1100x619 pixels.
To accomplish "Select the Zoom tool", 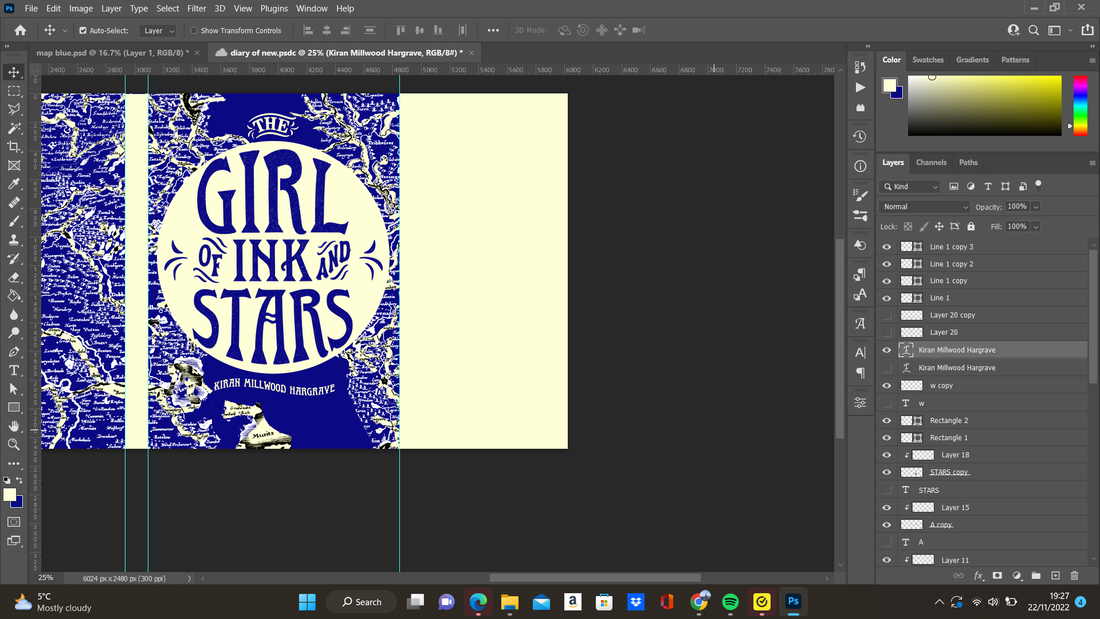I will (13, 444).
